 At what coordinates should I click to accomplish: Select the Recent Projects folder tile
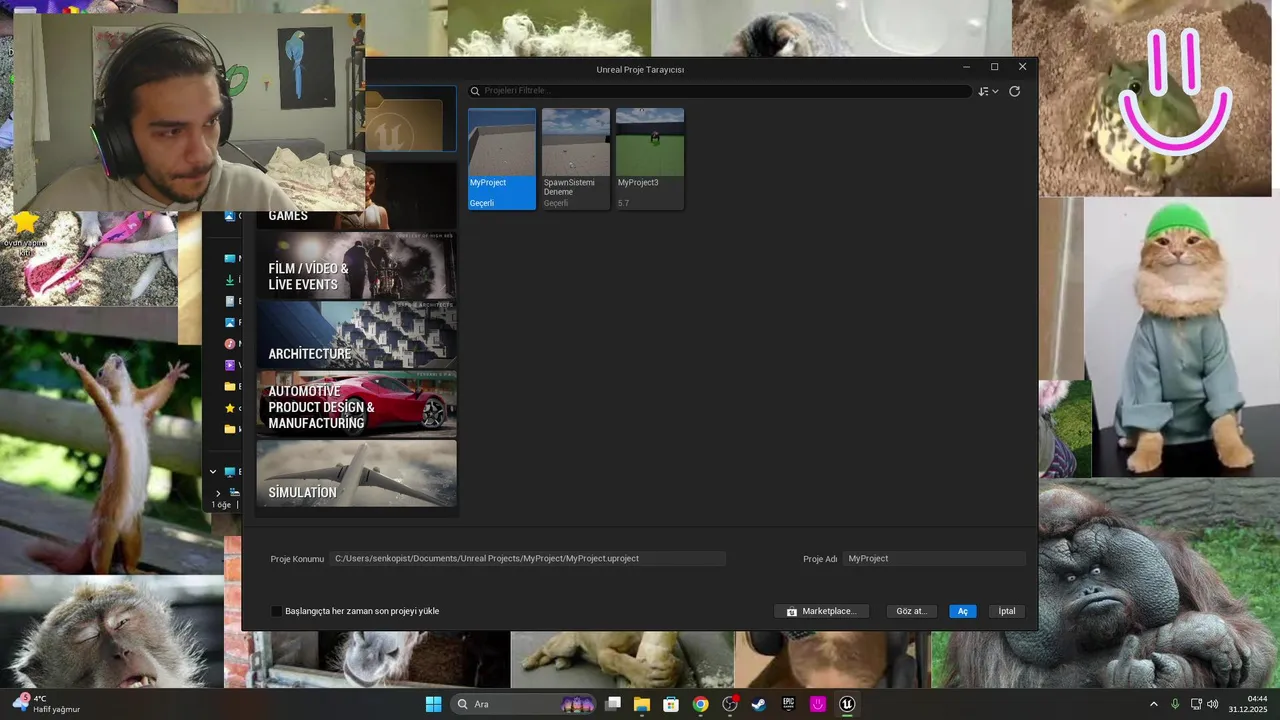coord(410,118)
